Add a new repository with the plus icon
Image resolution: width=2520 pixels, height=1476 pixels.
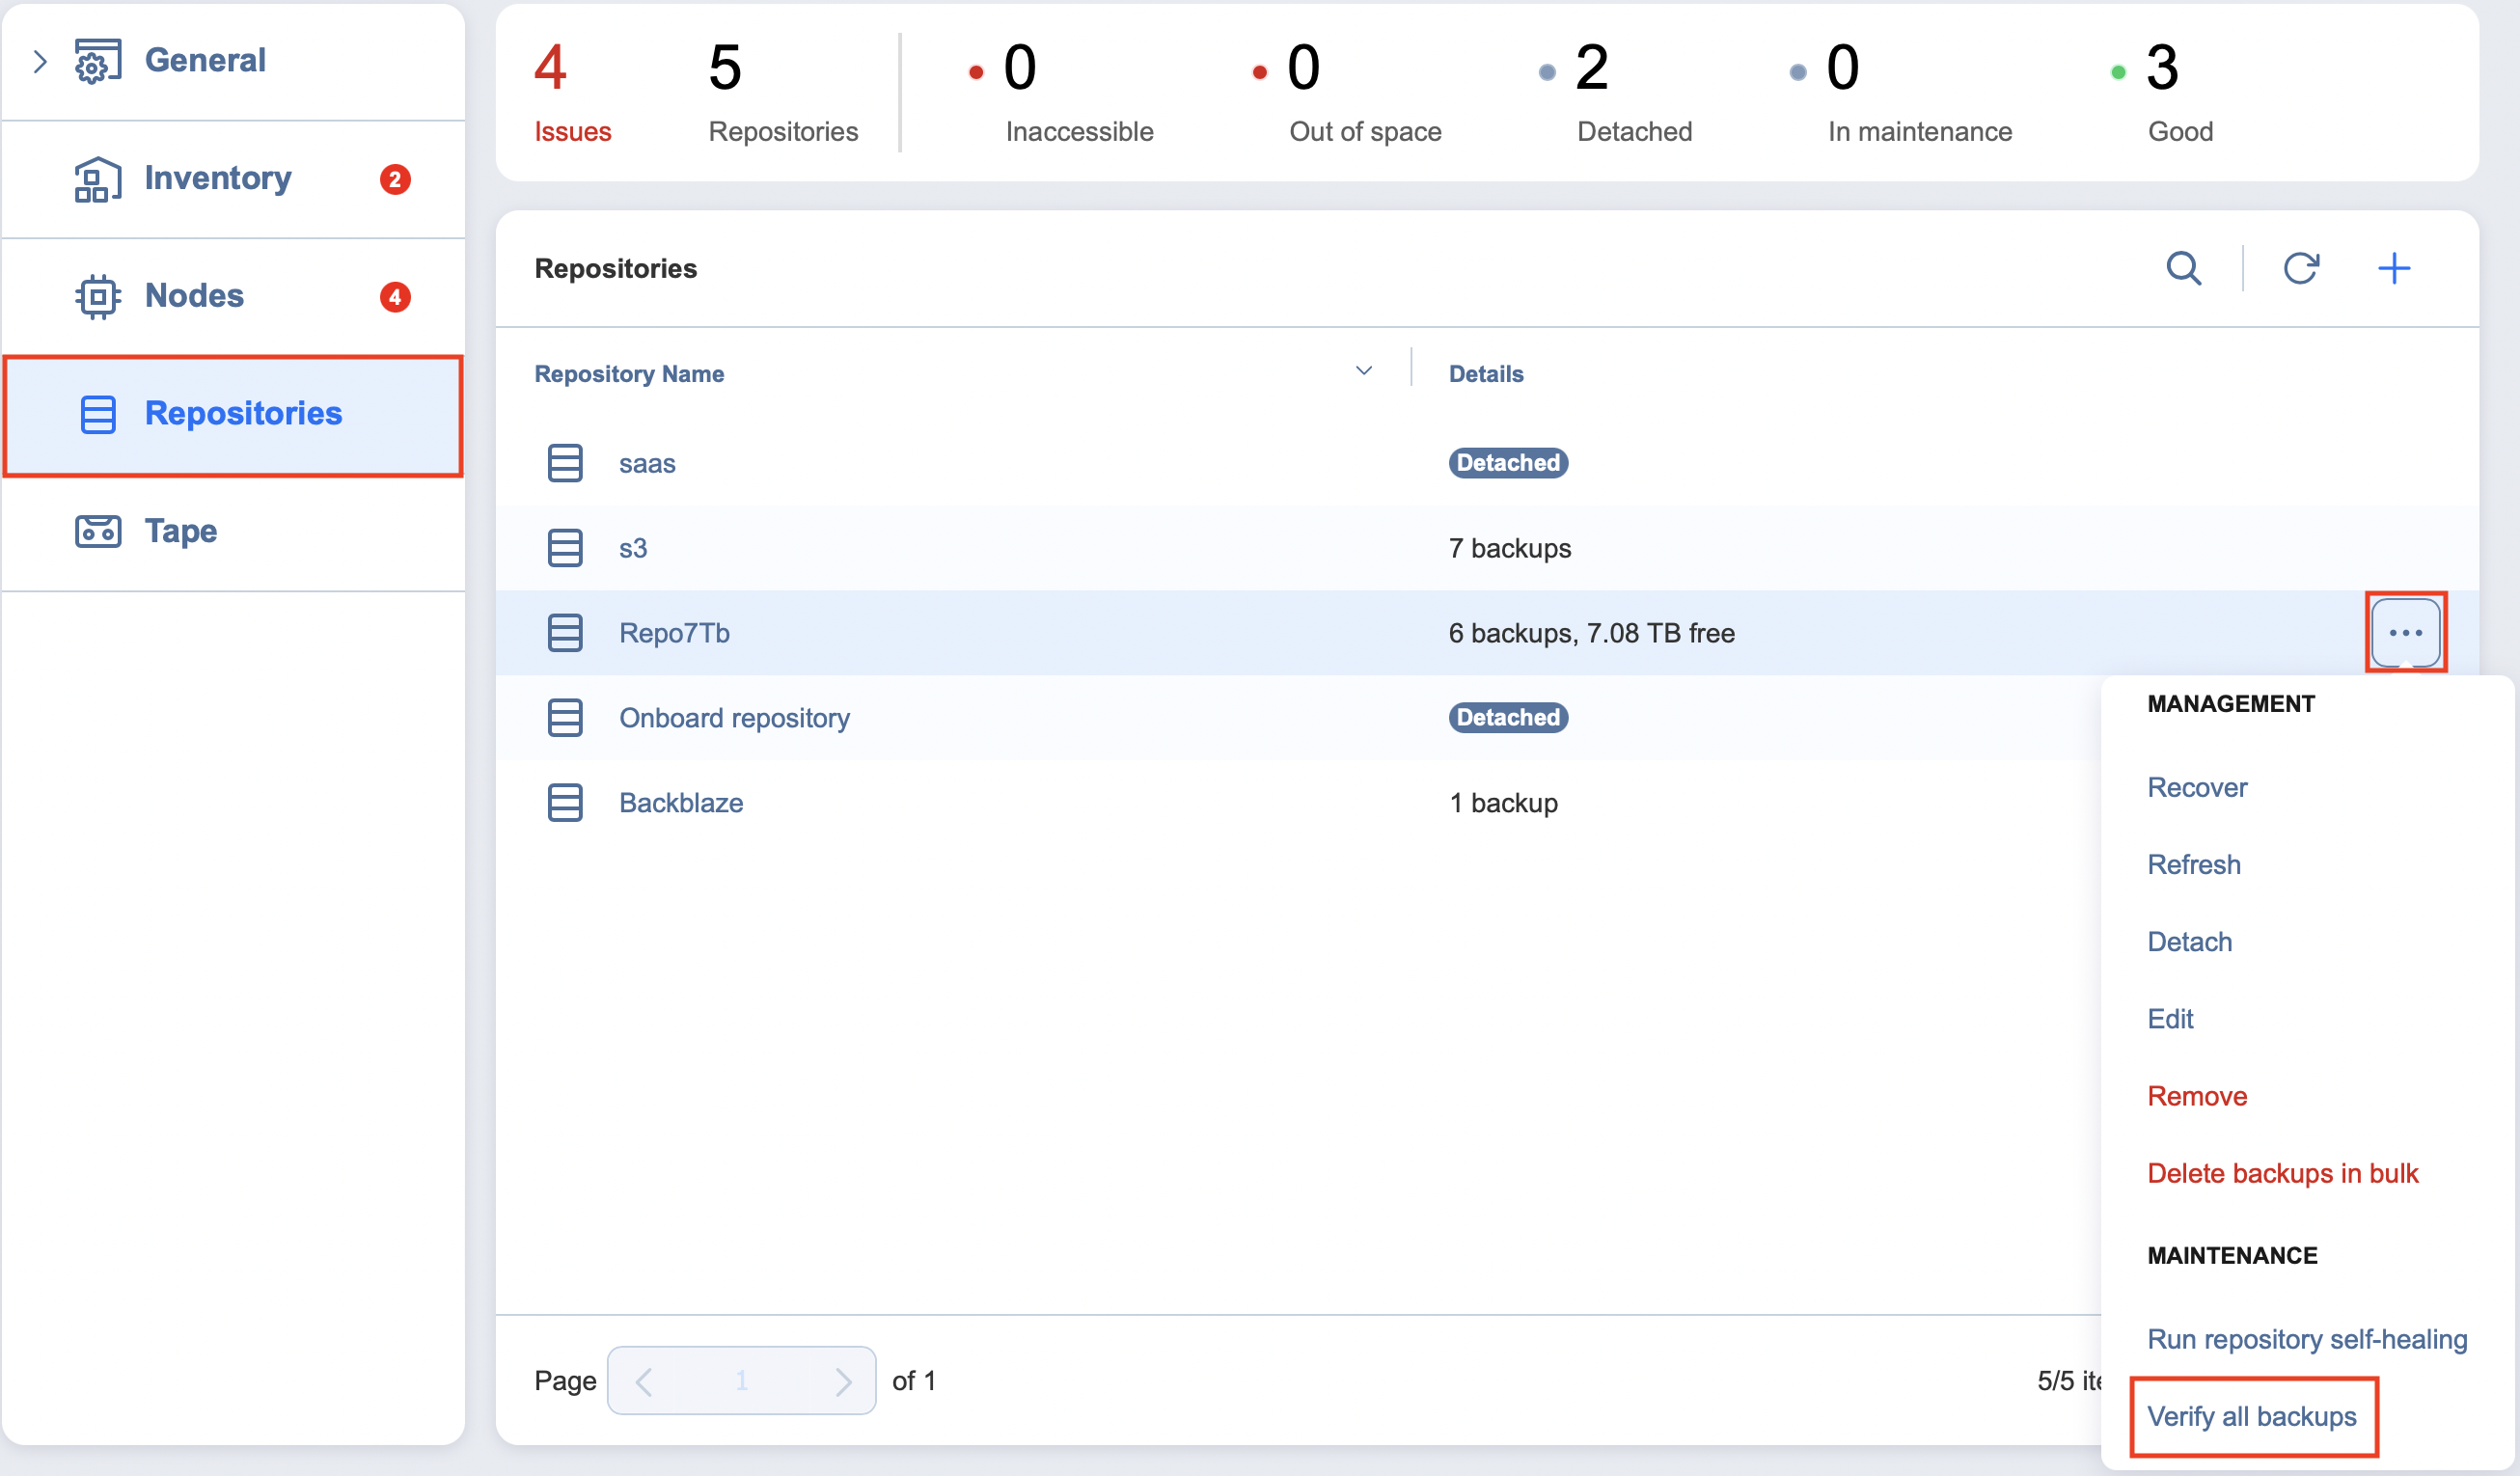click(2394, 268)
